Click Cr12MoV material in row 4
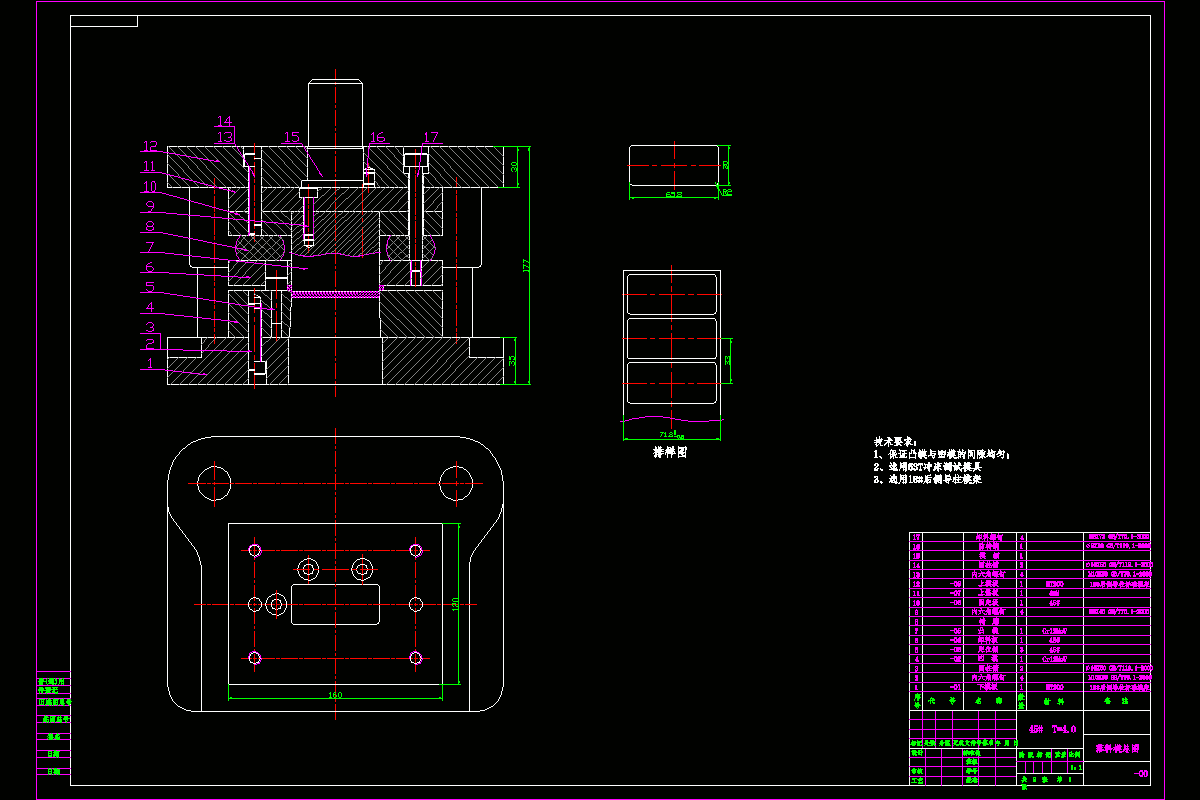This screenshot has width=1200, height=800. click(1054, 659)
